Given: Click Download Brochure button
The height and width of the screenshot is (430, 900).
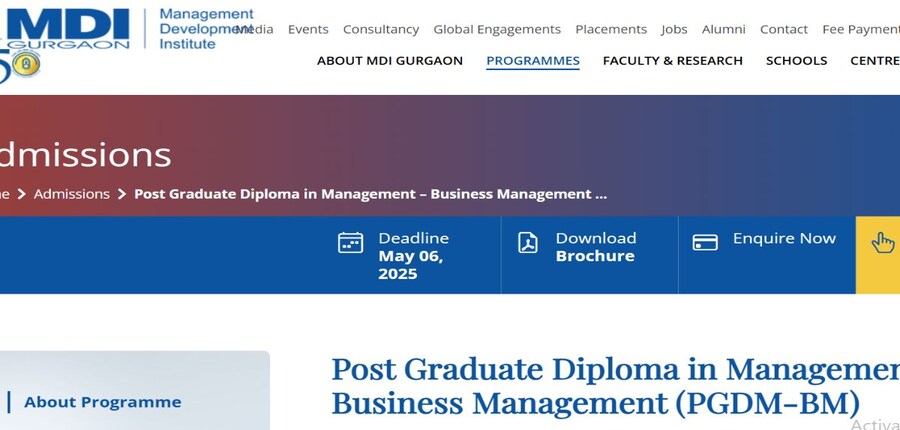Looking at the screenshot, I should coord(595,247).
